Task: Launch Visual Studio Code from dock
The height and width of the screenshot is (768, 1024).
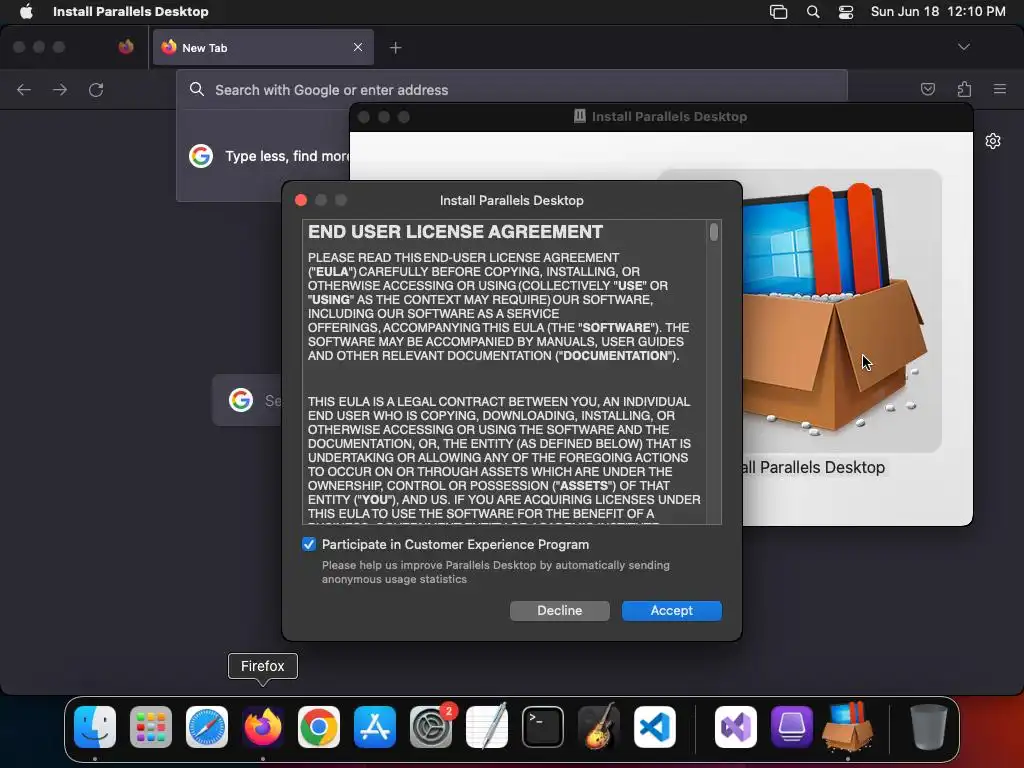Action: [x=654, y=727]
